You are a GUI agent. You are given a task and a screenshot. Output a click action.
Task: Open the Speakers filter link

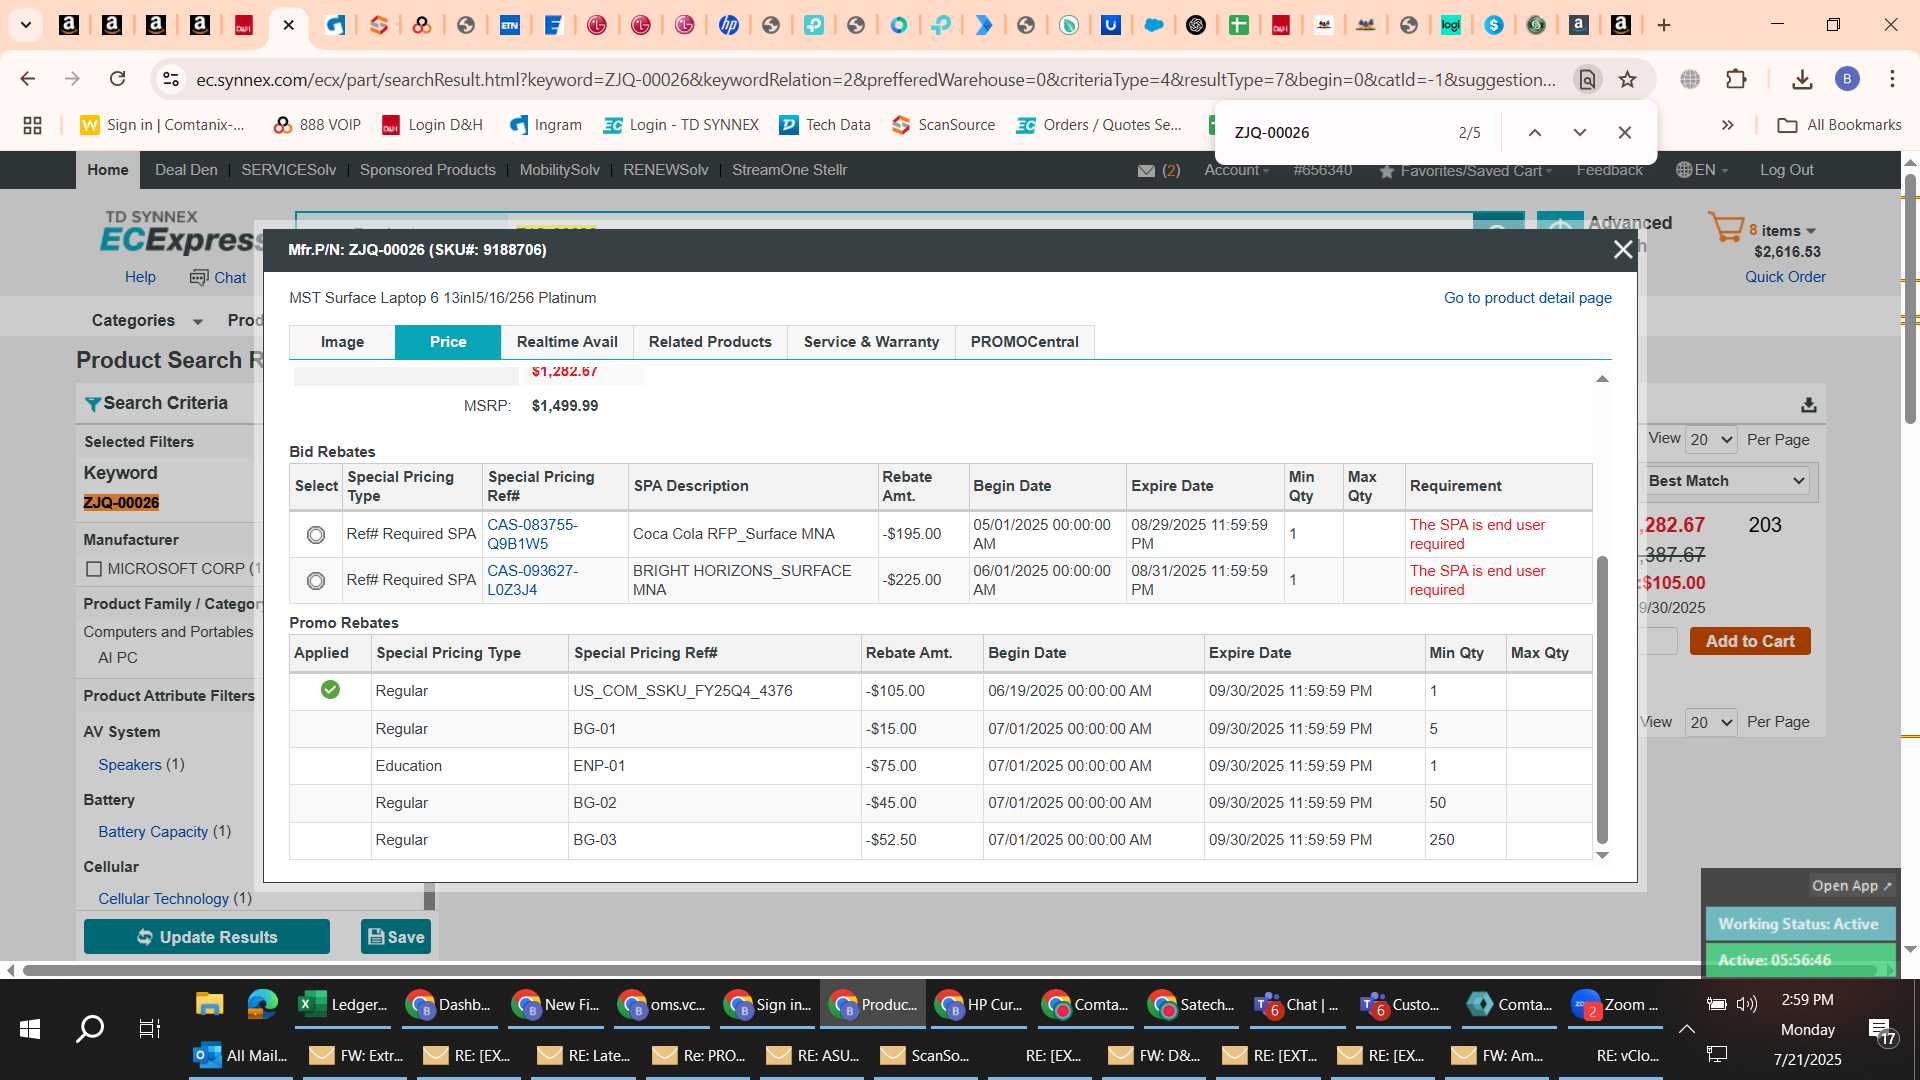[x=130, y=765]
